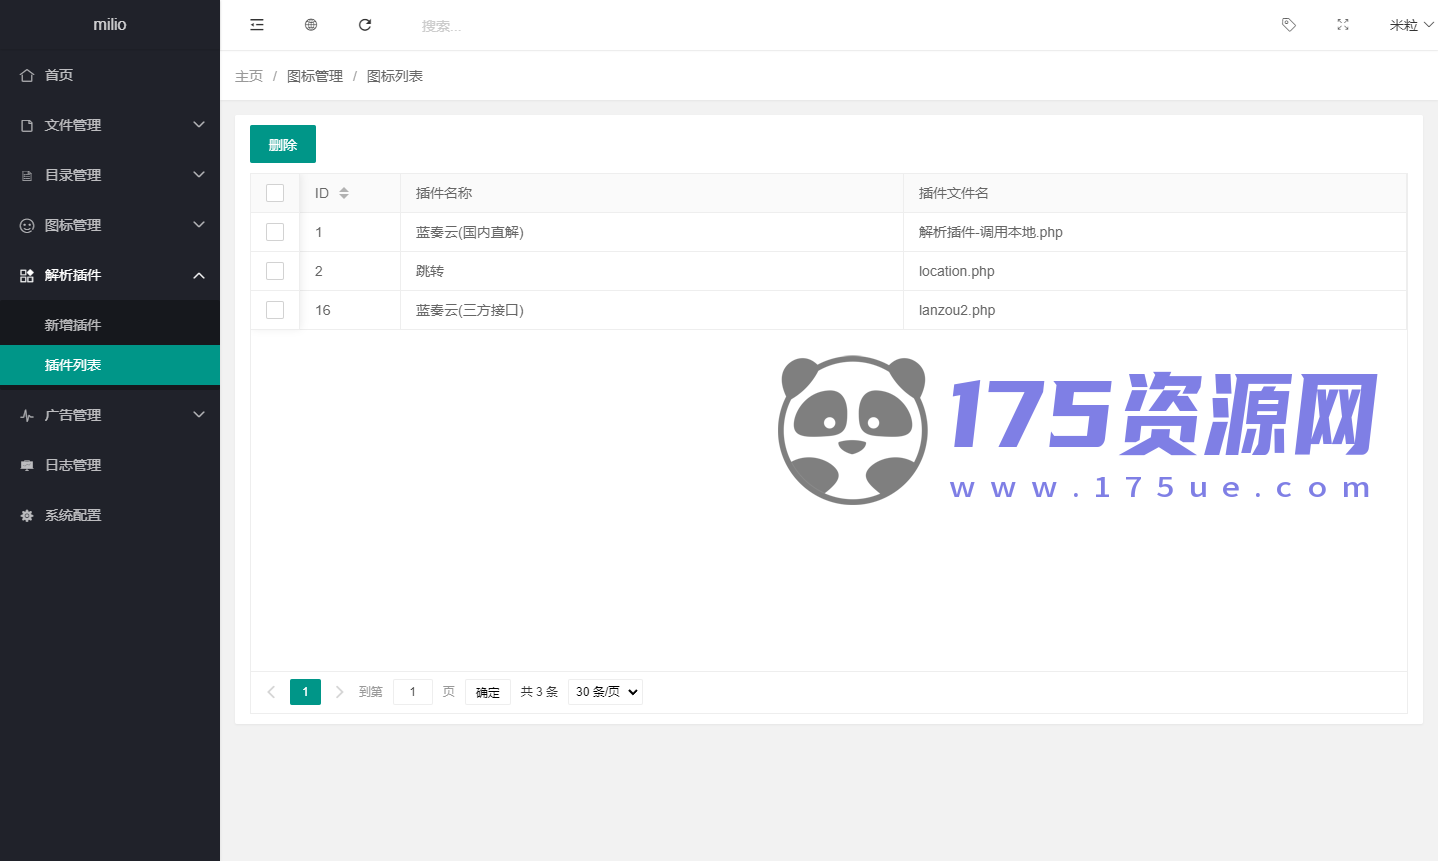Open the 30 条/页 page size dropdown
Image resolution: width=1438 pixels, height=861 pixels.
[x=605, y=692]
